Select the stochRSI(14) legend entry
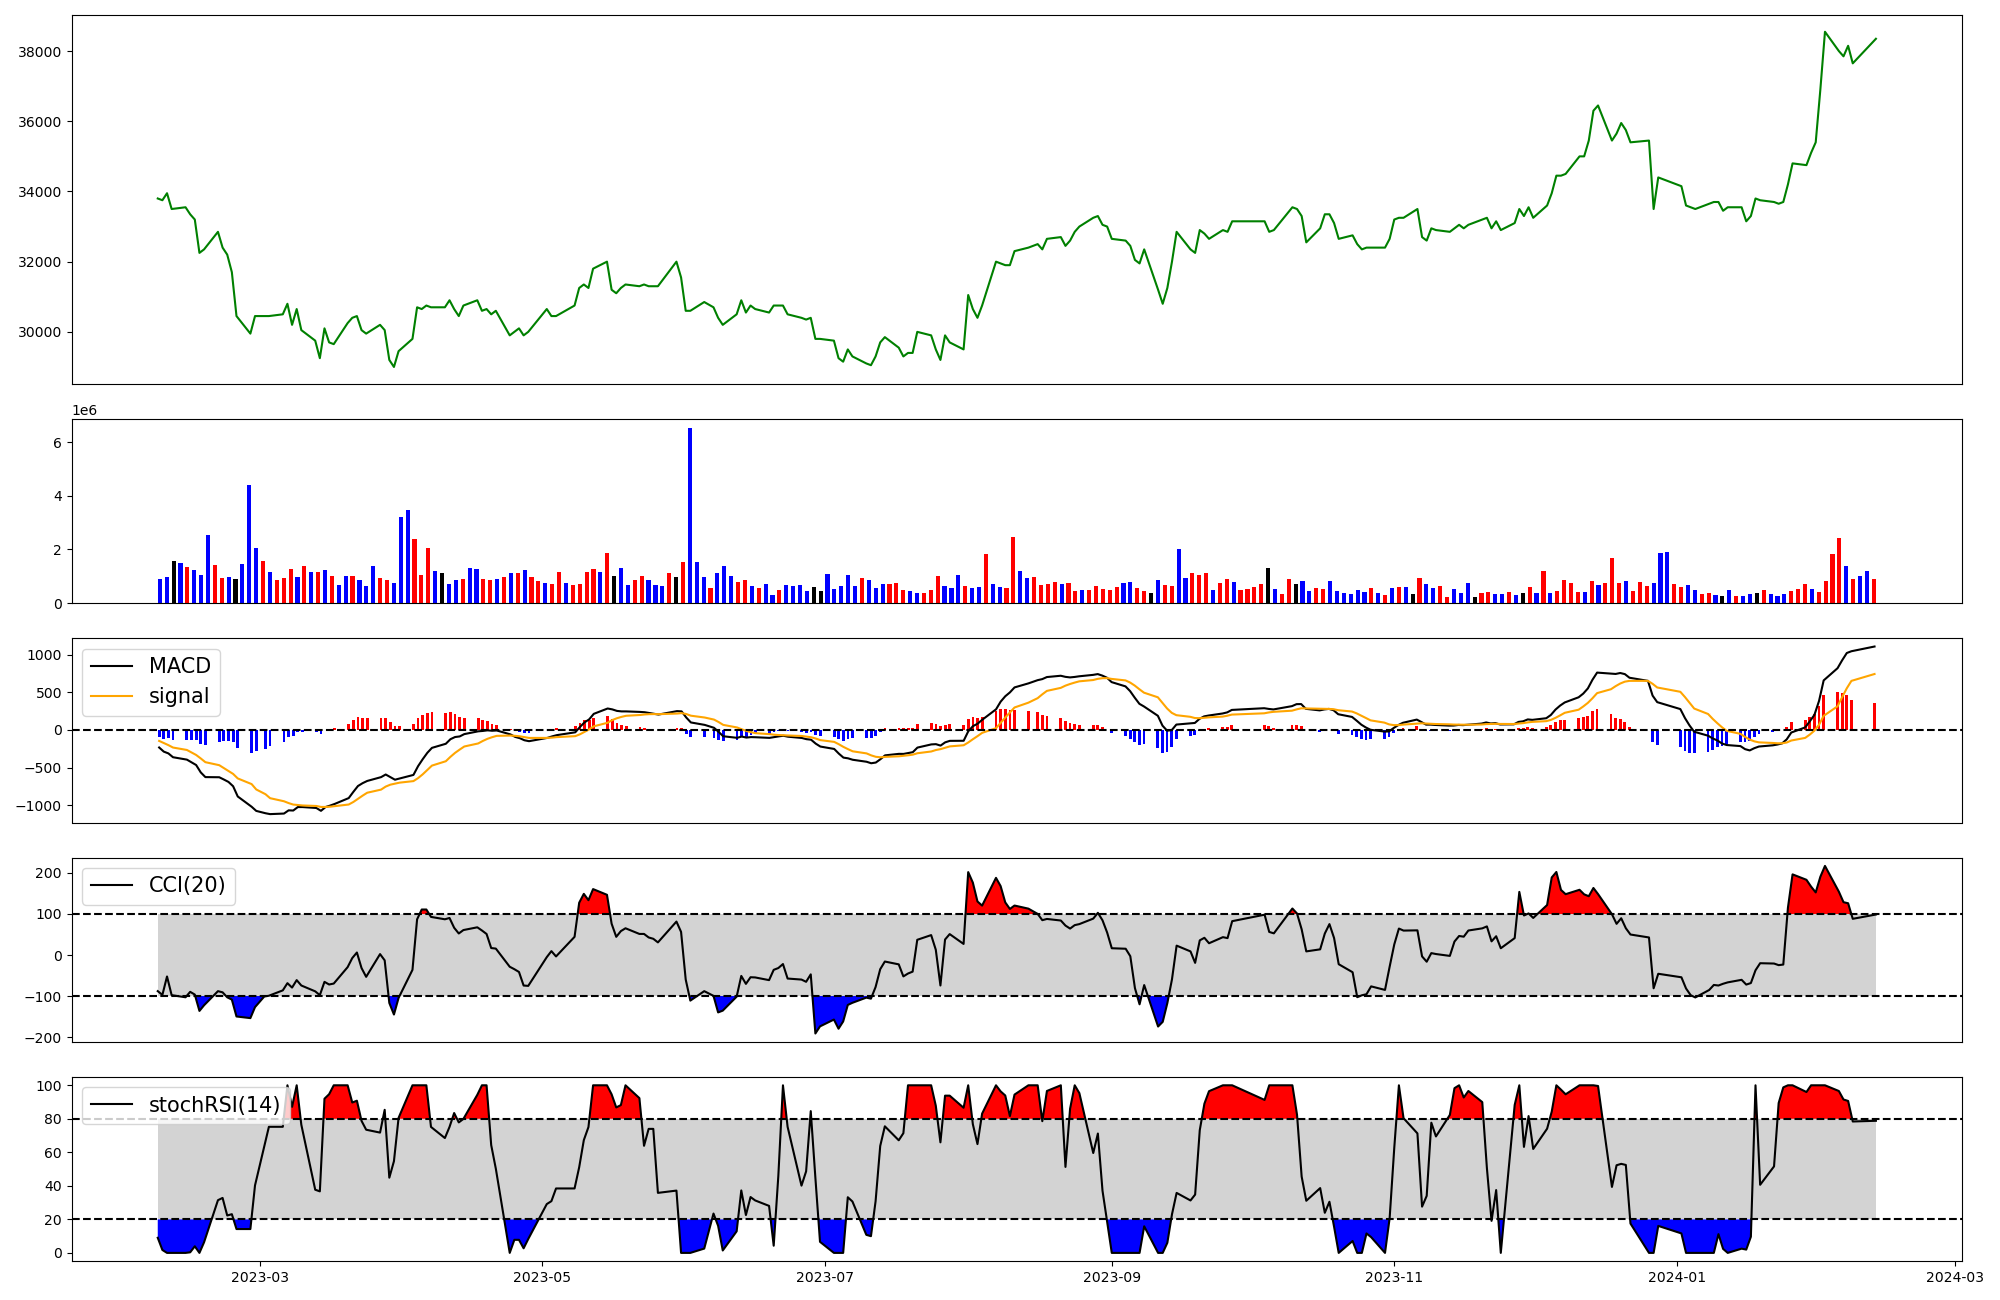 coord(214,1105)
